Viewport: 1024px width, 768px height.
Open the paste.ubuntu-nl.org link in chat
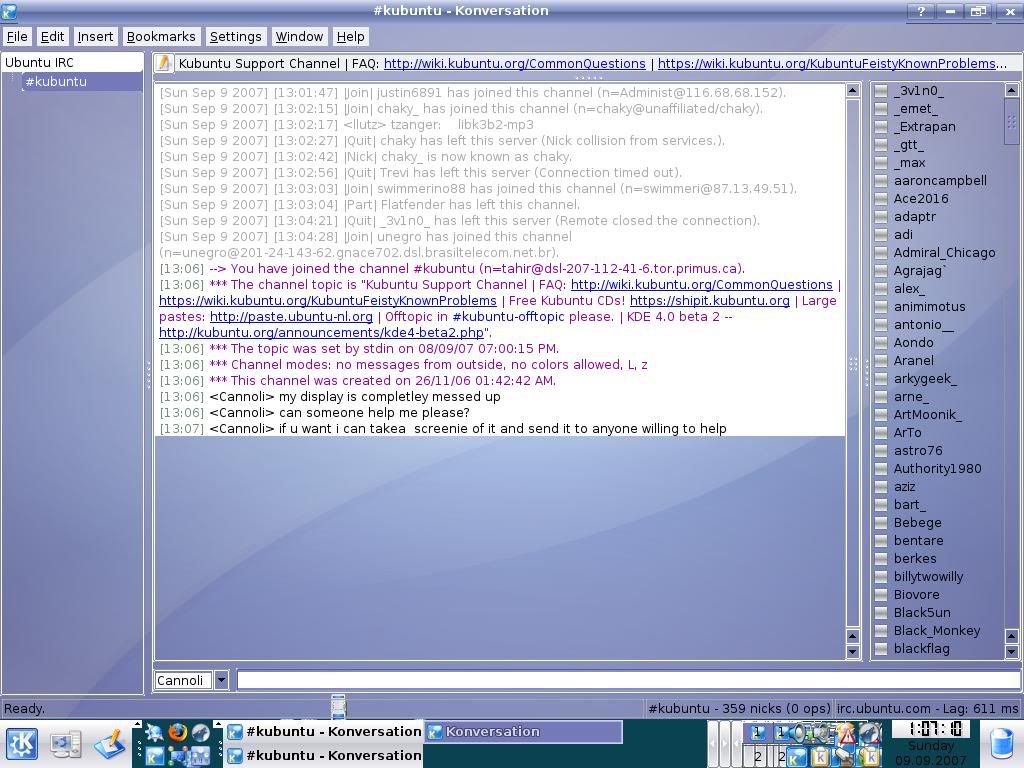point(291,317)
